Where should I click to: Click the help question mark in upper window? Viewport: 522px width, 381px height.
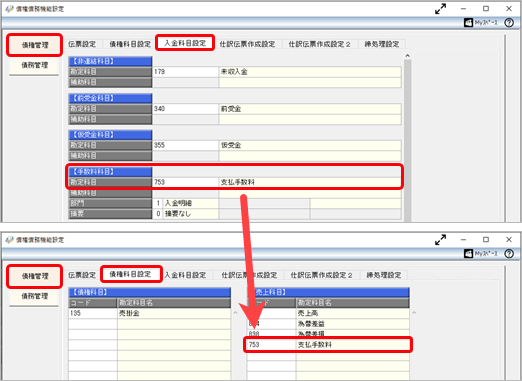[509, 23]
